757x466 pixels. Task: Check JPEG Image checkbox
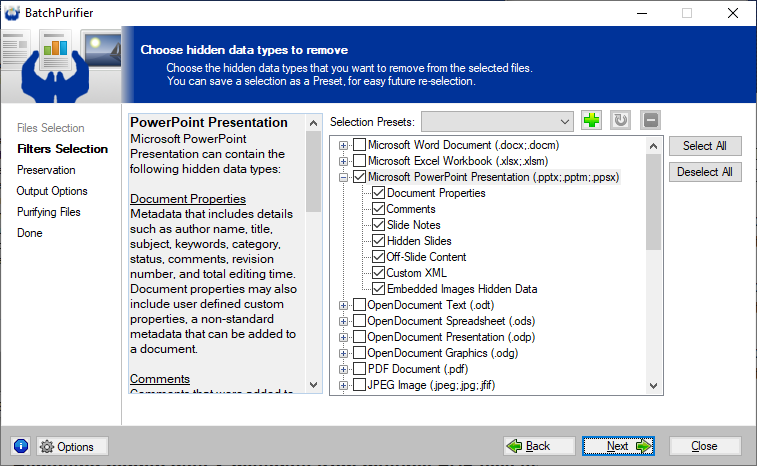coord(359,385)
